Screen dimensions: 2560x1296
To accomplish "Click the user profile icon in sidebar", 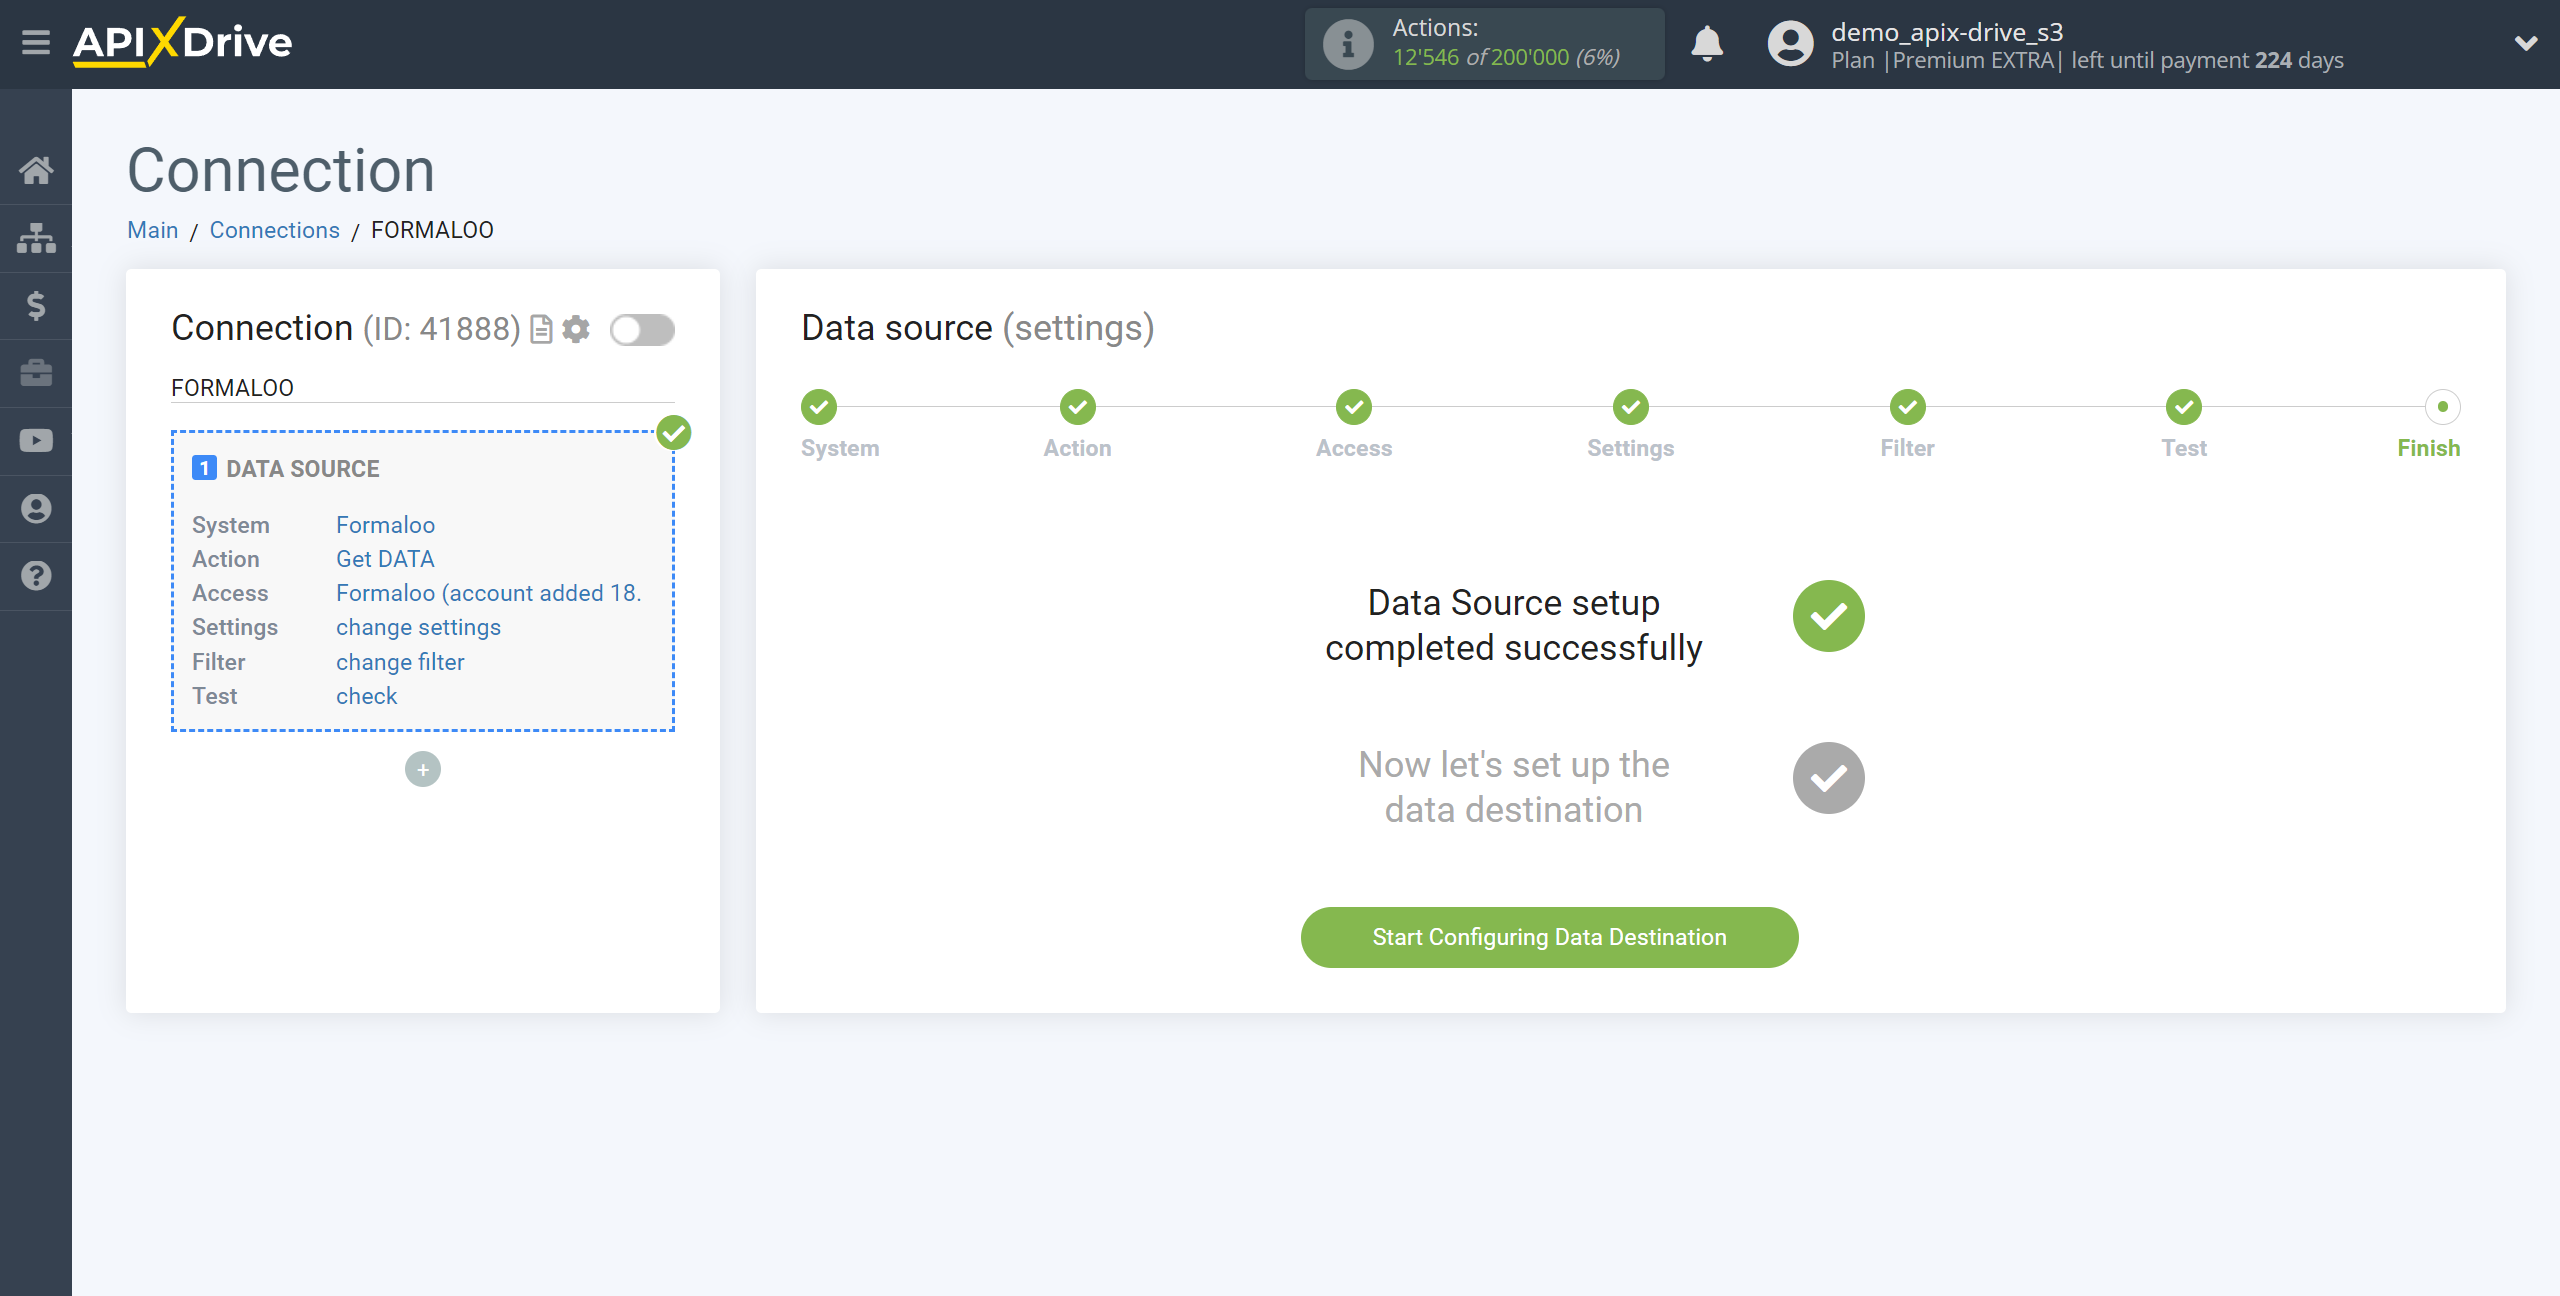I will pyautogui.click(x=36, y=509).
